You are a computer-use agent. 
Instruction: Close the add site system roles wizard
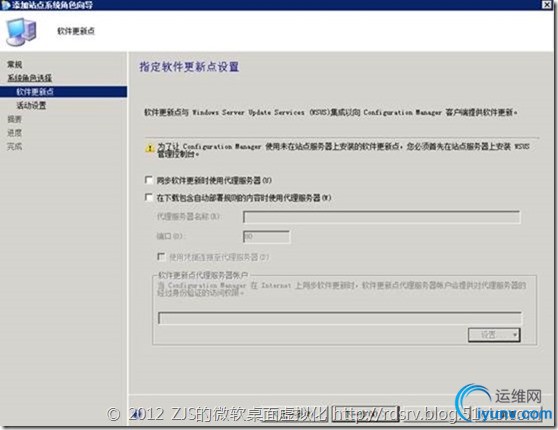[547, 5]
